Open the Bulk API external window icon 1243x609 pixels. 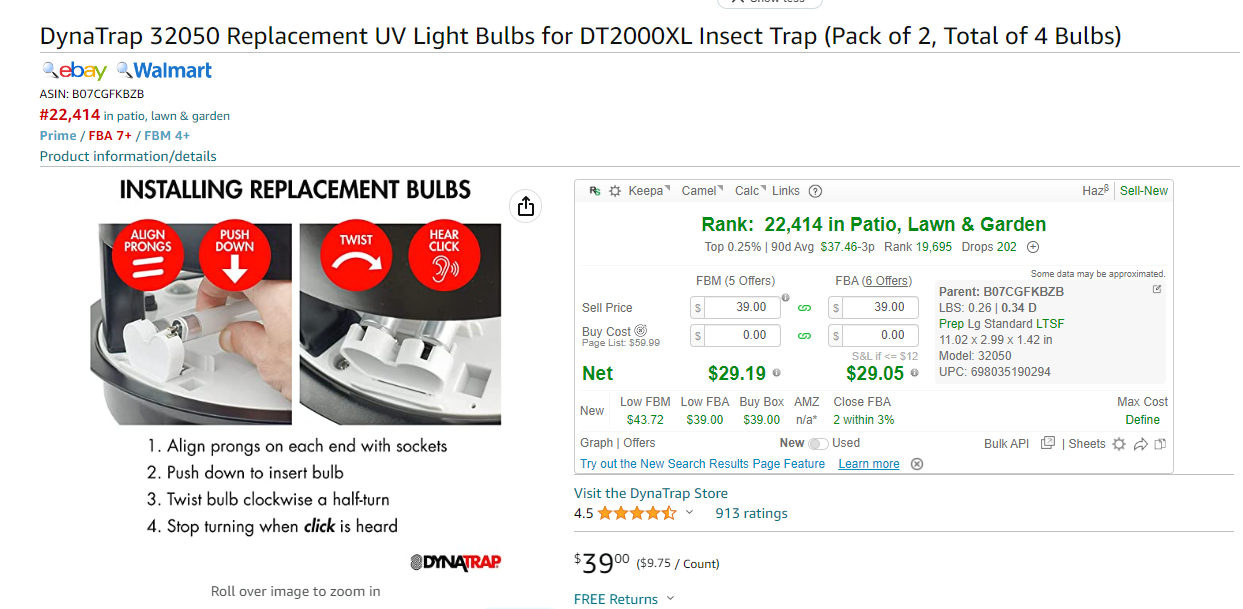pos(1047,443)
